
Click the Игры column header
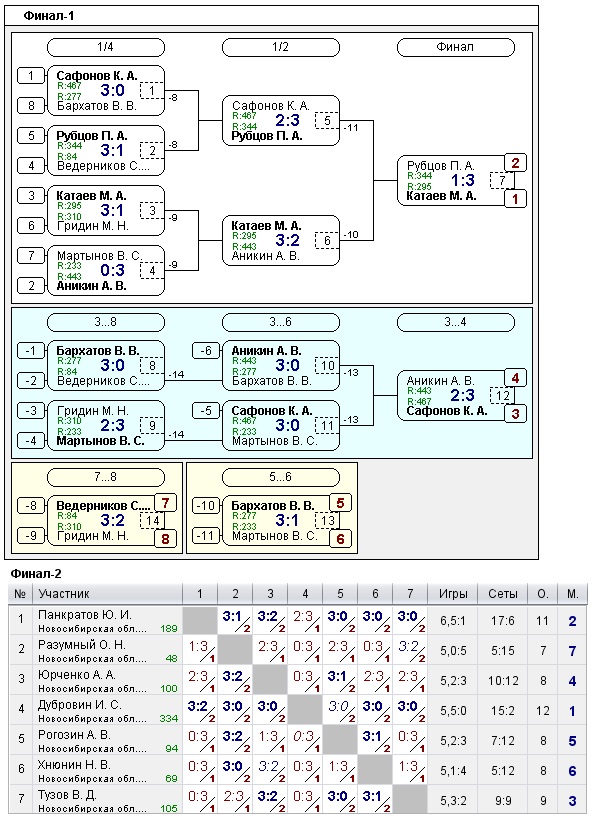pyautogui.click(x=453, y=594)
